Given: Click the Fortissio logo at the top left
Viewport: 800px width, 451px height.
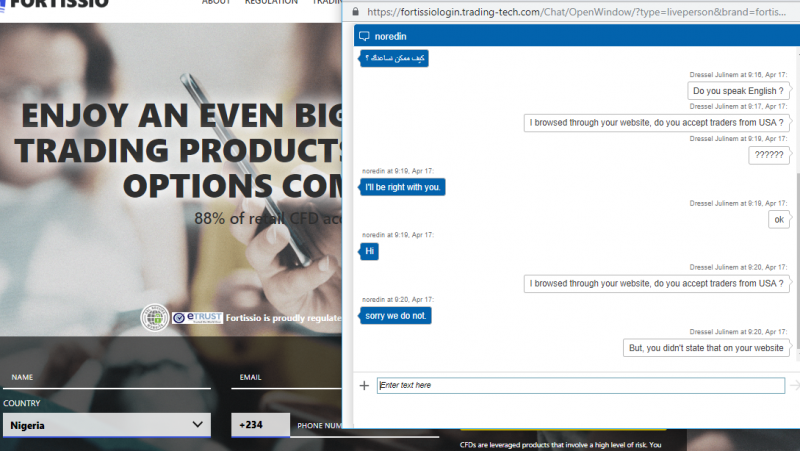Looking at the screenshot, I should tap(55, 4).
